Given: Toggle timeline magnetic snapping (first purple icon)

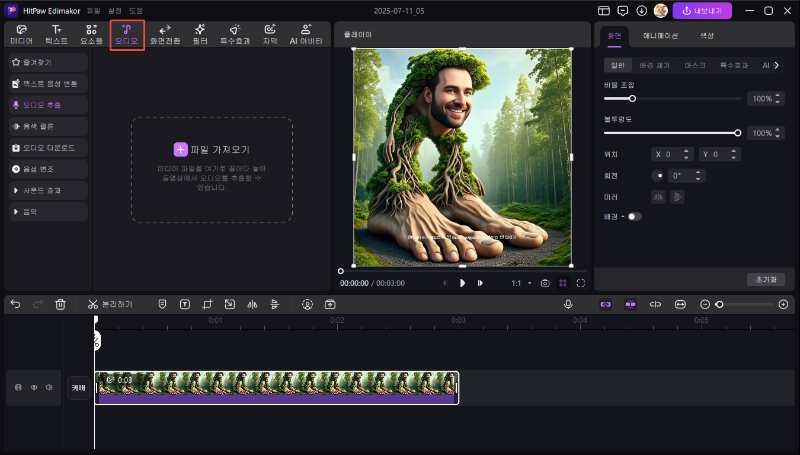Looking at the screenshot, I should pyautogui.click(x=606, y=305).
